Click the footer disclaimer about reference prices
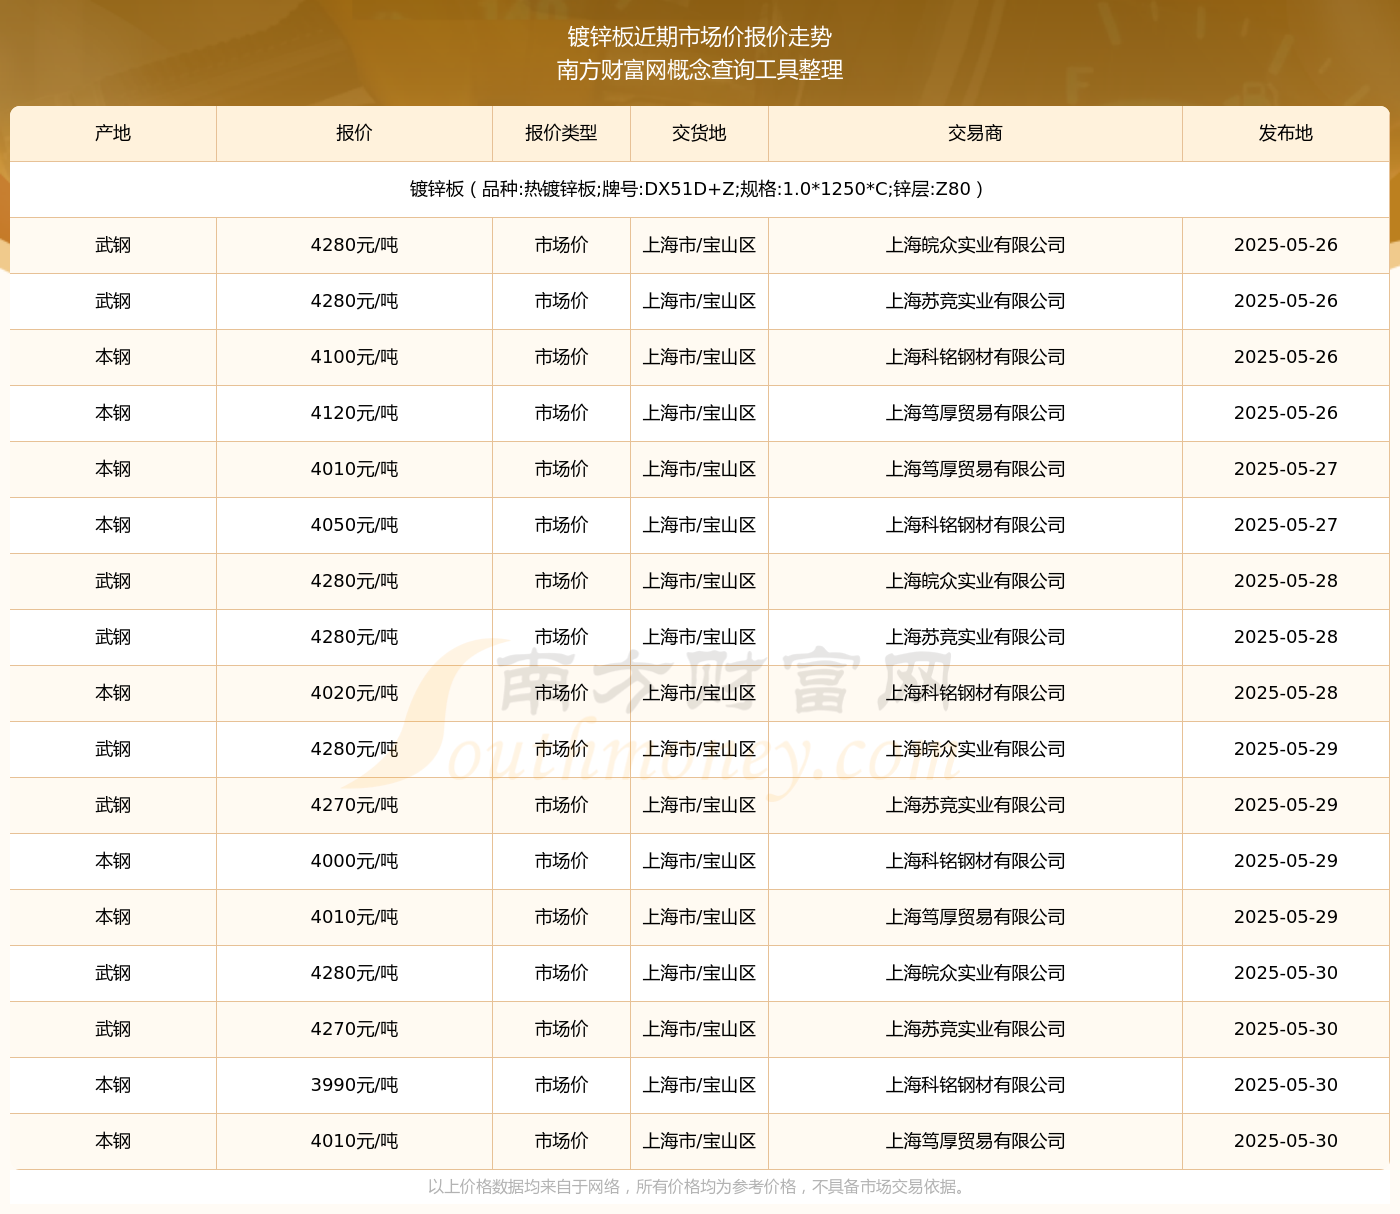The width and height of the screenshot is (1400, 1214). pos(700,1187)
